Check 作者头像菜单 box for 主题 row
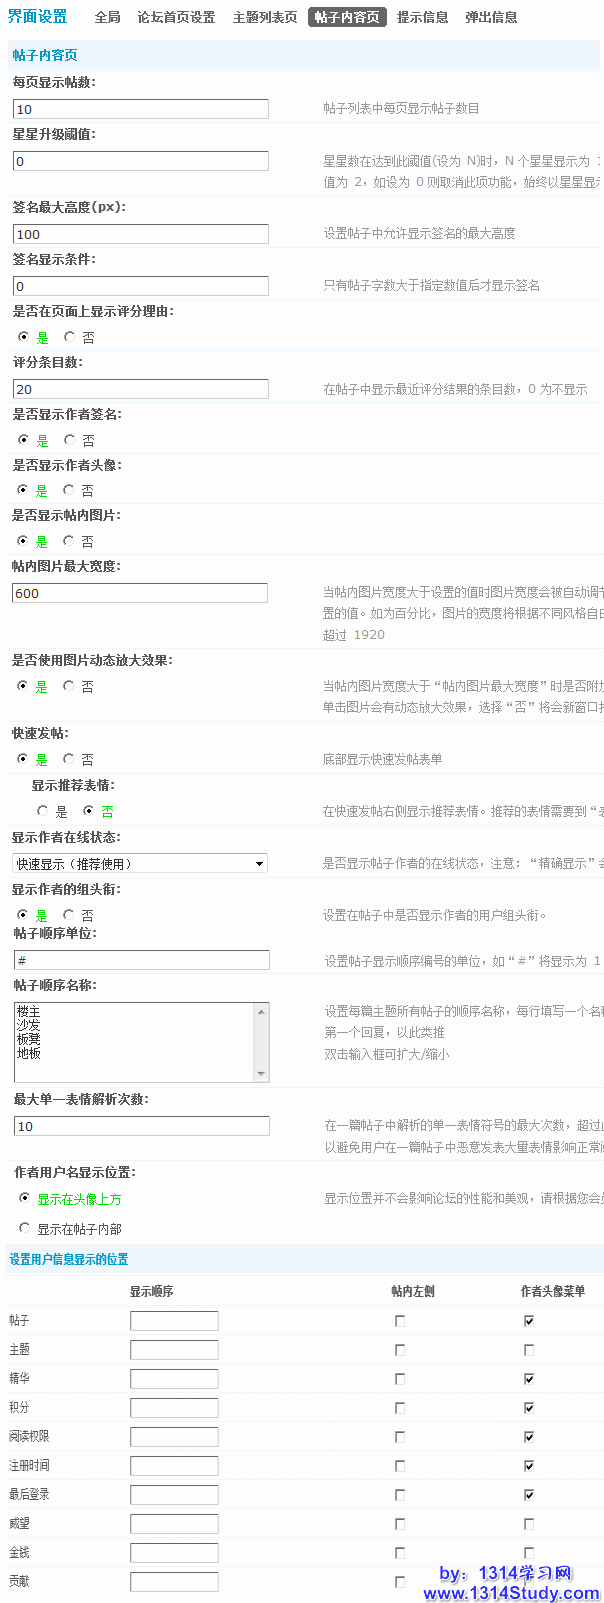The width and height of the screenshot is (604, 1603). click(x=529, y=1350)
